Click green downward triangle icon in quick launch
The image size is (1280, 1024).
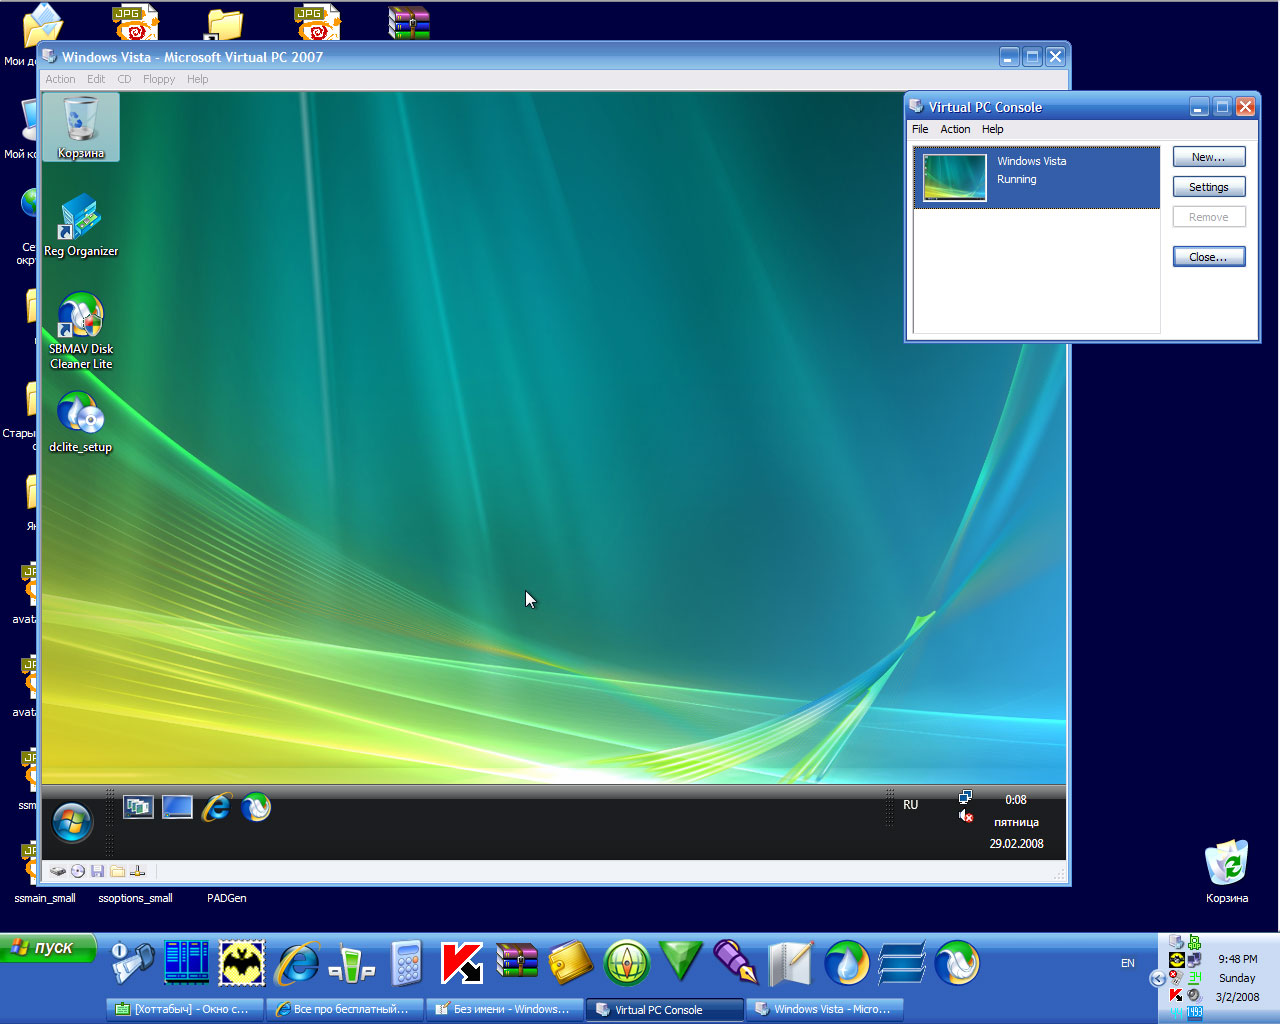pos(681,962)
